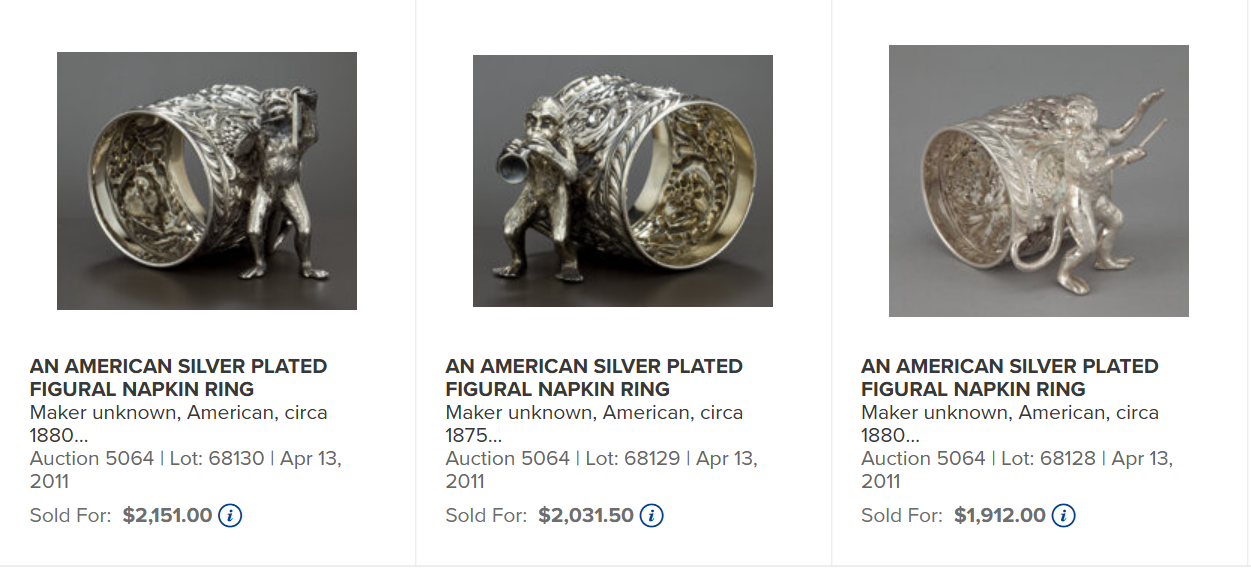Click maker description of lot 68130 listing

[x=178, y=423]
